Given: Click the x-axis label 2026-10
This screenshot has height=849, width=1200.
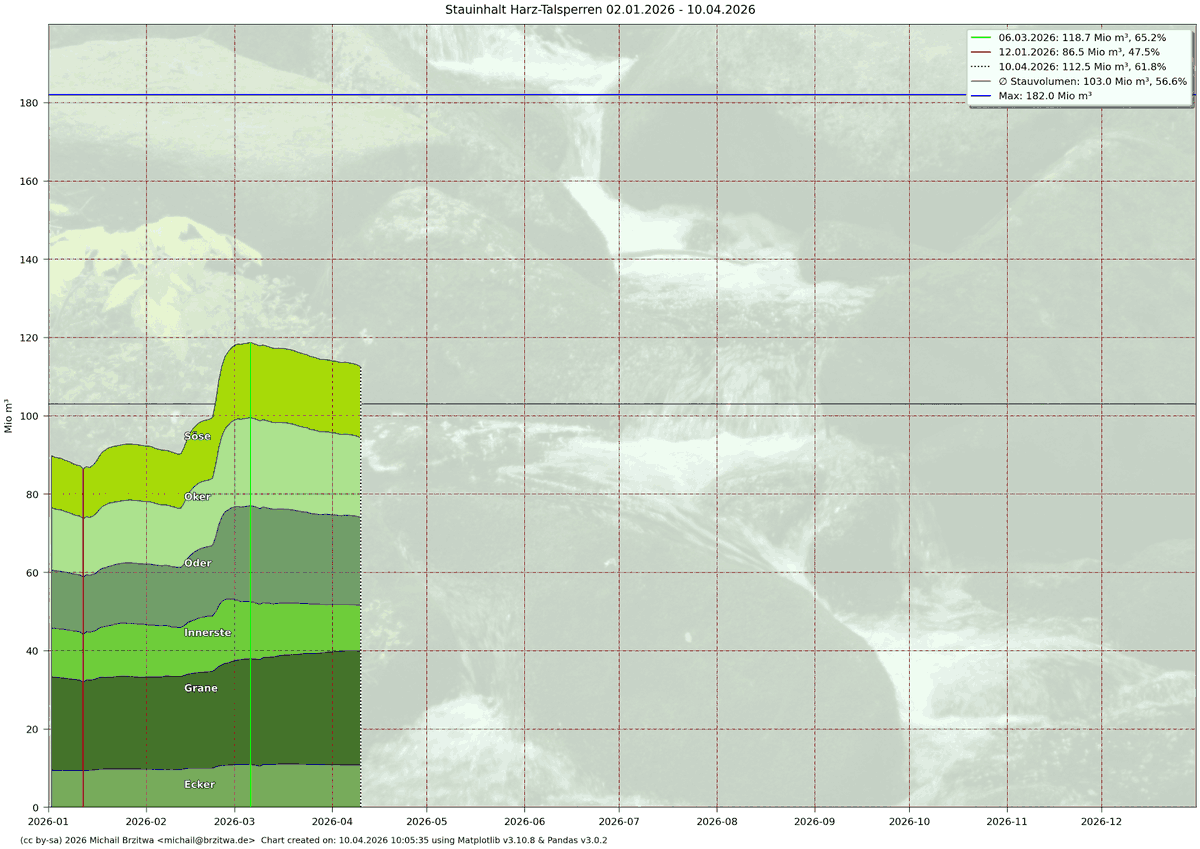Looking at the screenshot, I should pyautogui.click(x=909, y=820).
